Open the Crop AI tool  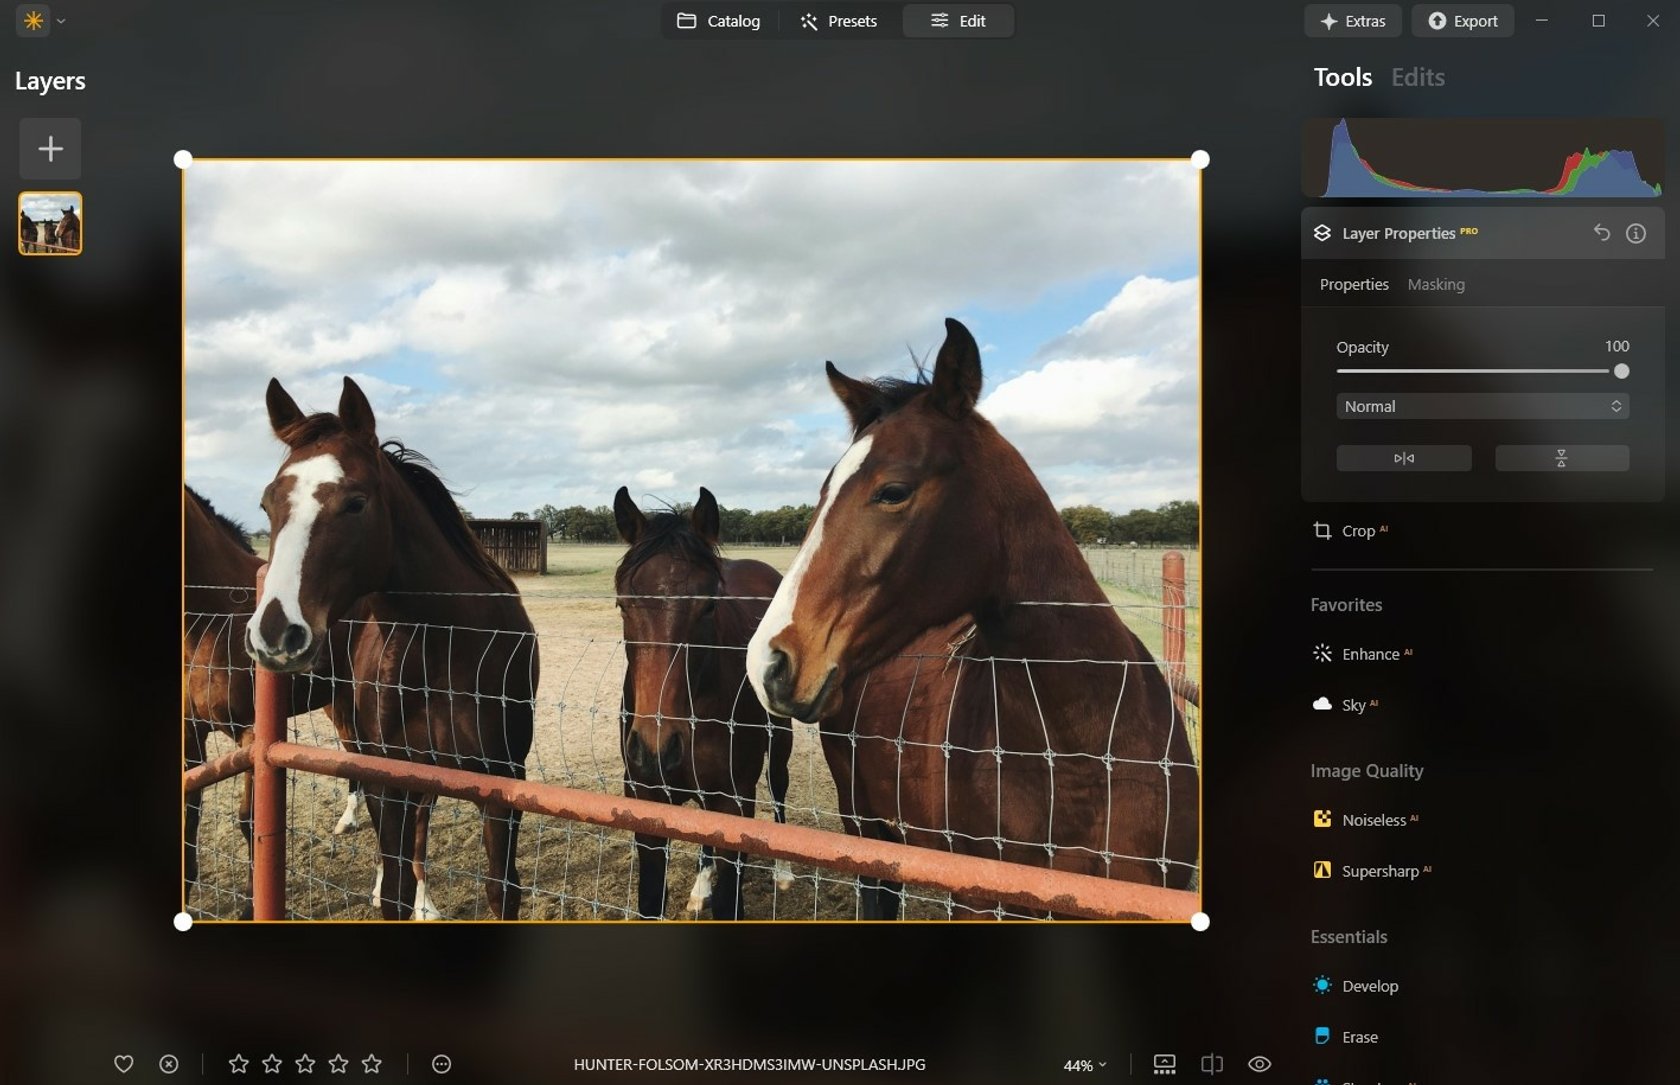pyautogui.click(x=1357, y=531)
